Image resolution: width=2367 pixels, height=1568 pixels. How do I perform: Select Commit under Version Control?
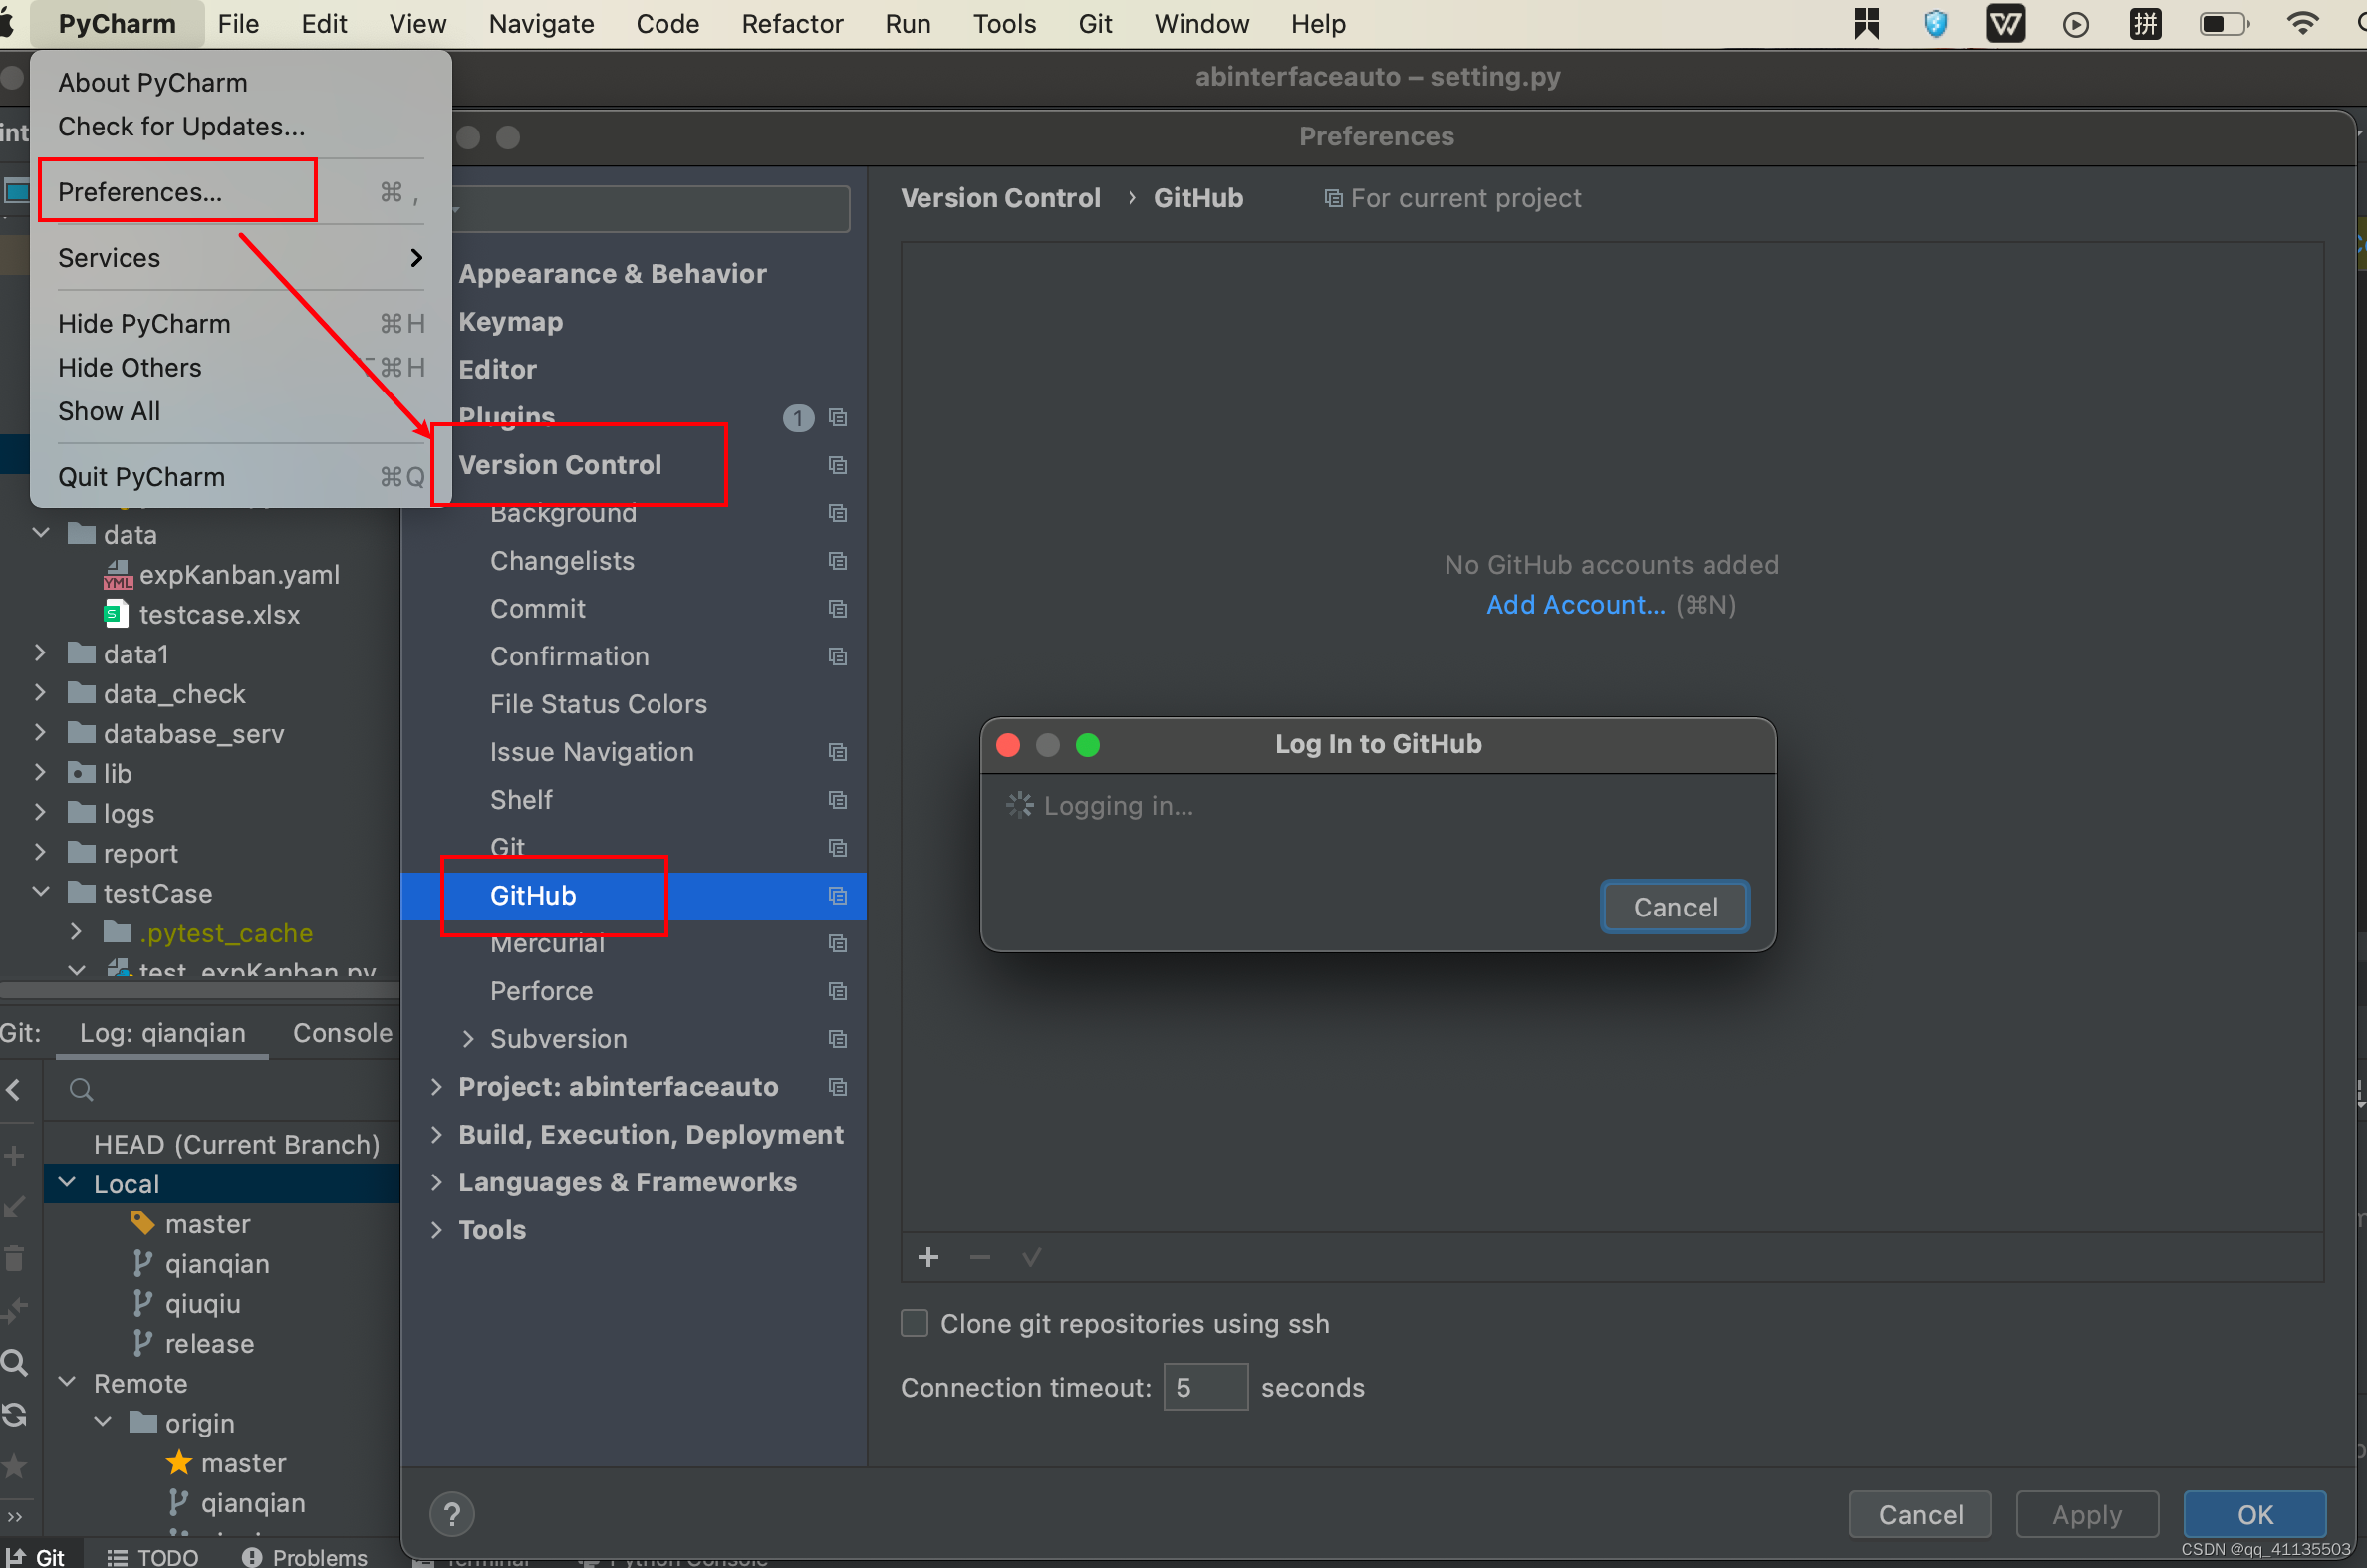(x=537, y=609)
